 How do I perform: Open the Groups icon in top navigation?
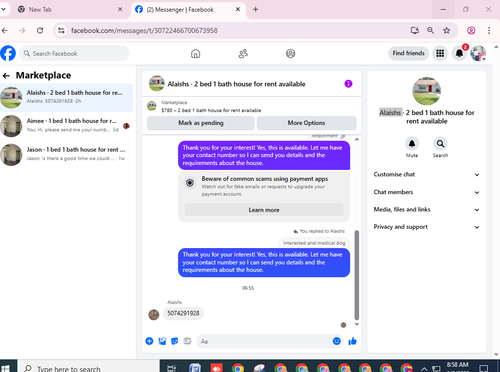pyautogui.click(x=290, y=53)
